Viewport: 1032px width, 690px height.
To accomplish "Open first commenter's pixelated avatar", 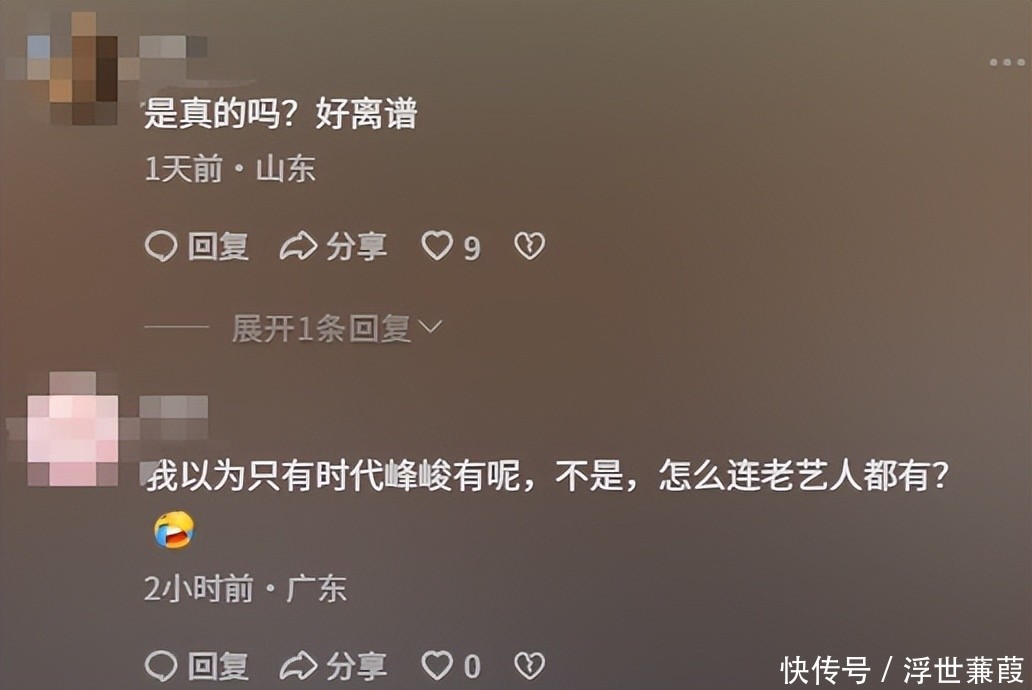I will 72,68.
